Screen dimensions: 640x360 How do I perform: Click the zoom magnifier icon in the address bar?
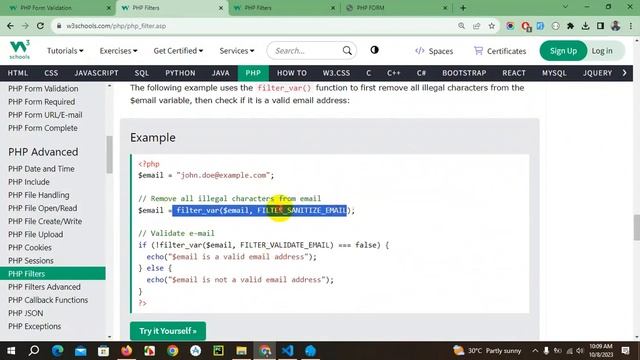[x=461, y=26]
